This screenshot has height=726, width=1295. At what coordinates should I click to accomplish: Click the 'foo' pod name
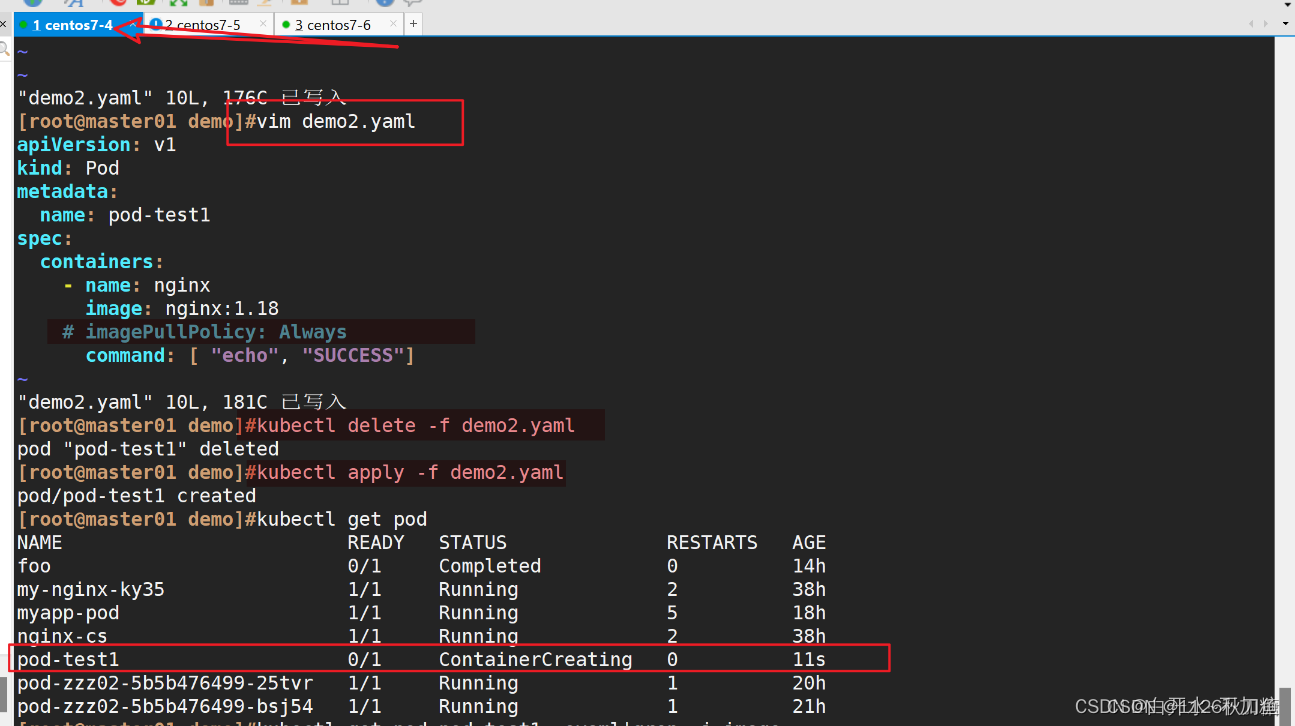pos(34,566)
